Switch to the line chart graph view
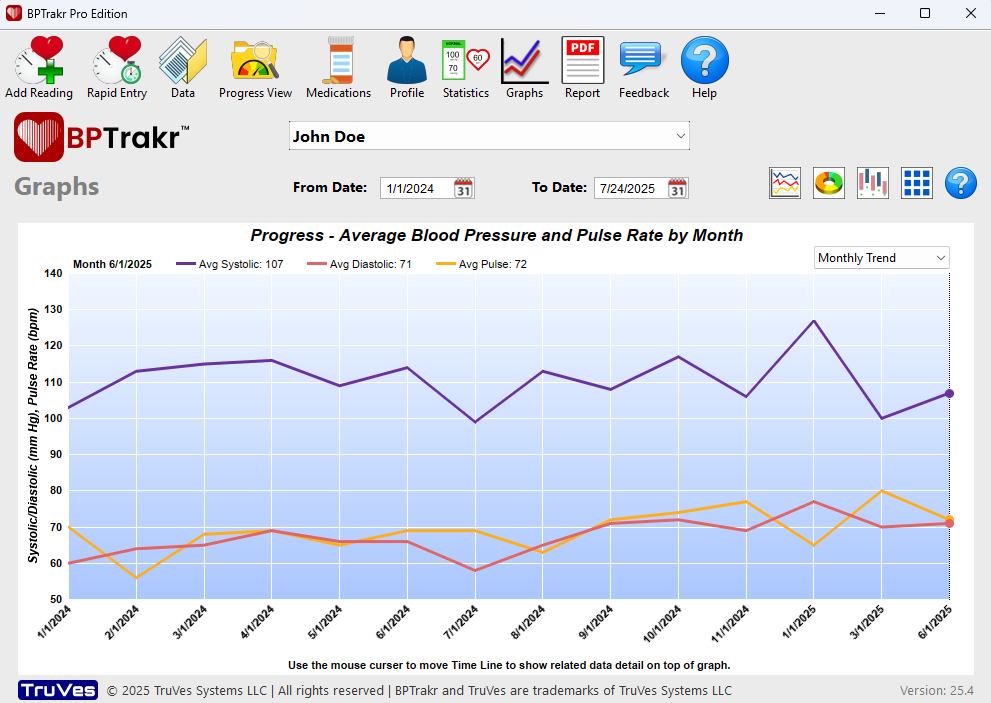The width and height of the screenshot is (991, 703). click(785, 183)
